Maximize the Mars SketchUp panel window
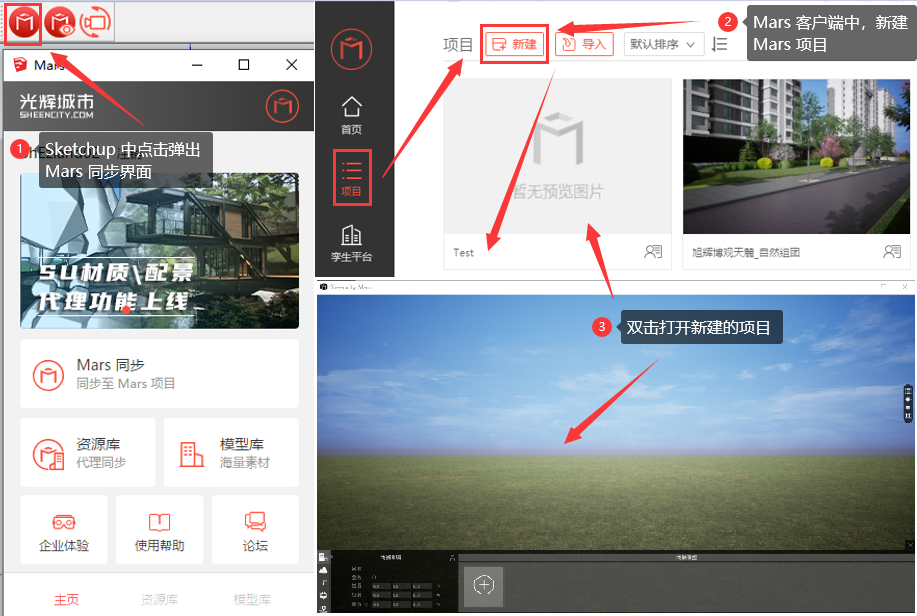The width and height of the screenshot is (917, 616). pos(244,65)
